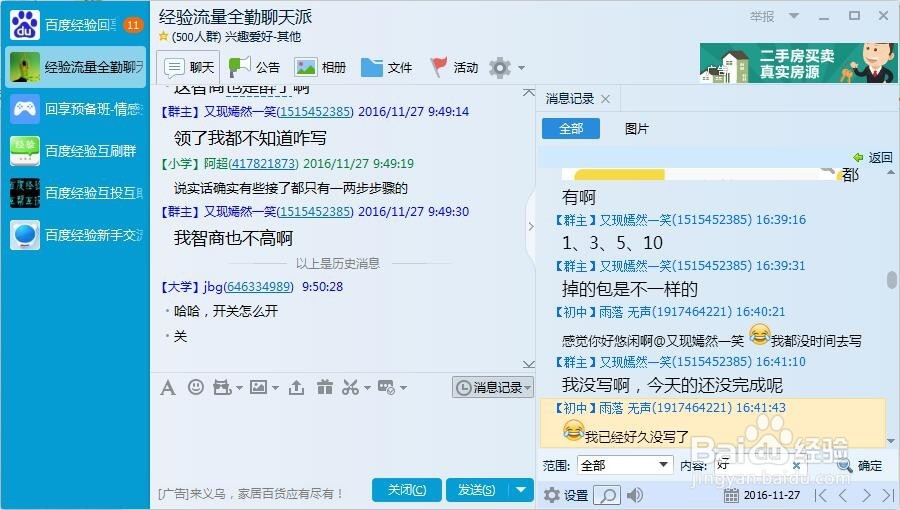Open 百度经验互投互助 chat with dark avatar
Image resolution: width=900 pixels, height=510 pixels.
[x=75, y=193]
